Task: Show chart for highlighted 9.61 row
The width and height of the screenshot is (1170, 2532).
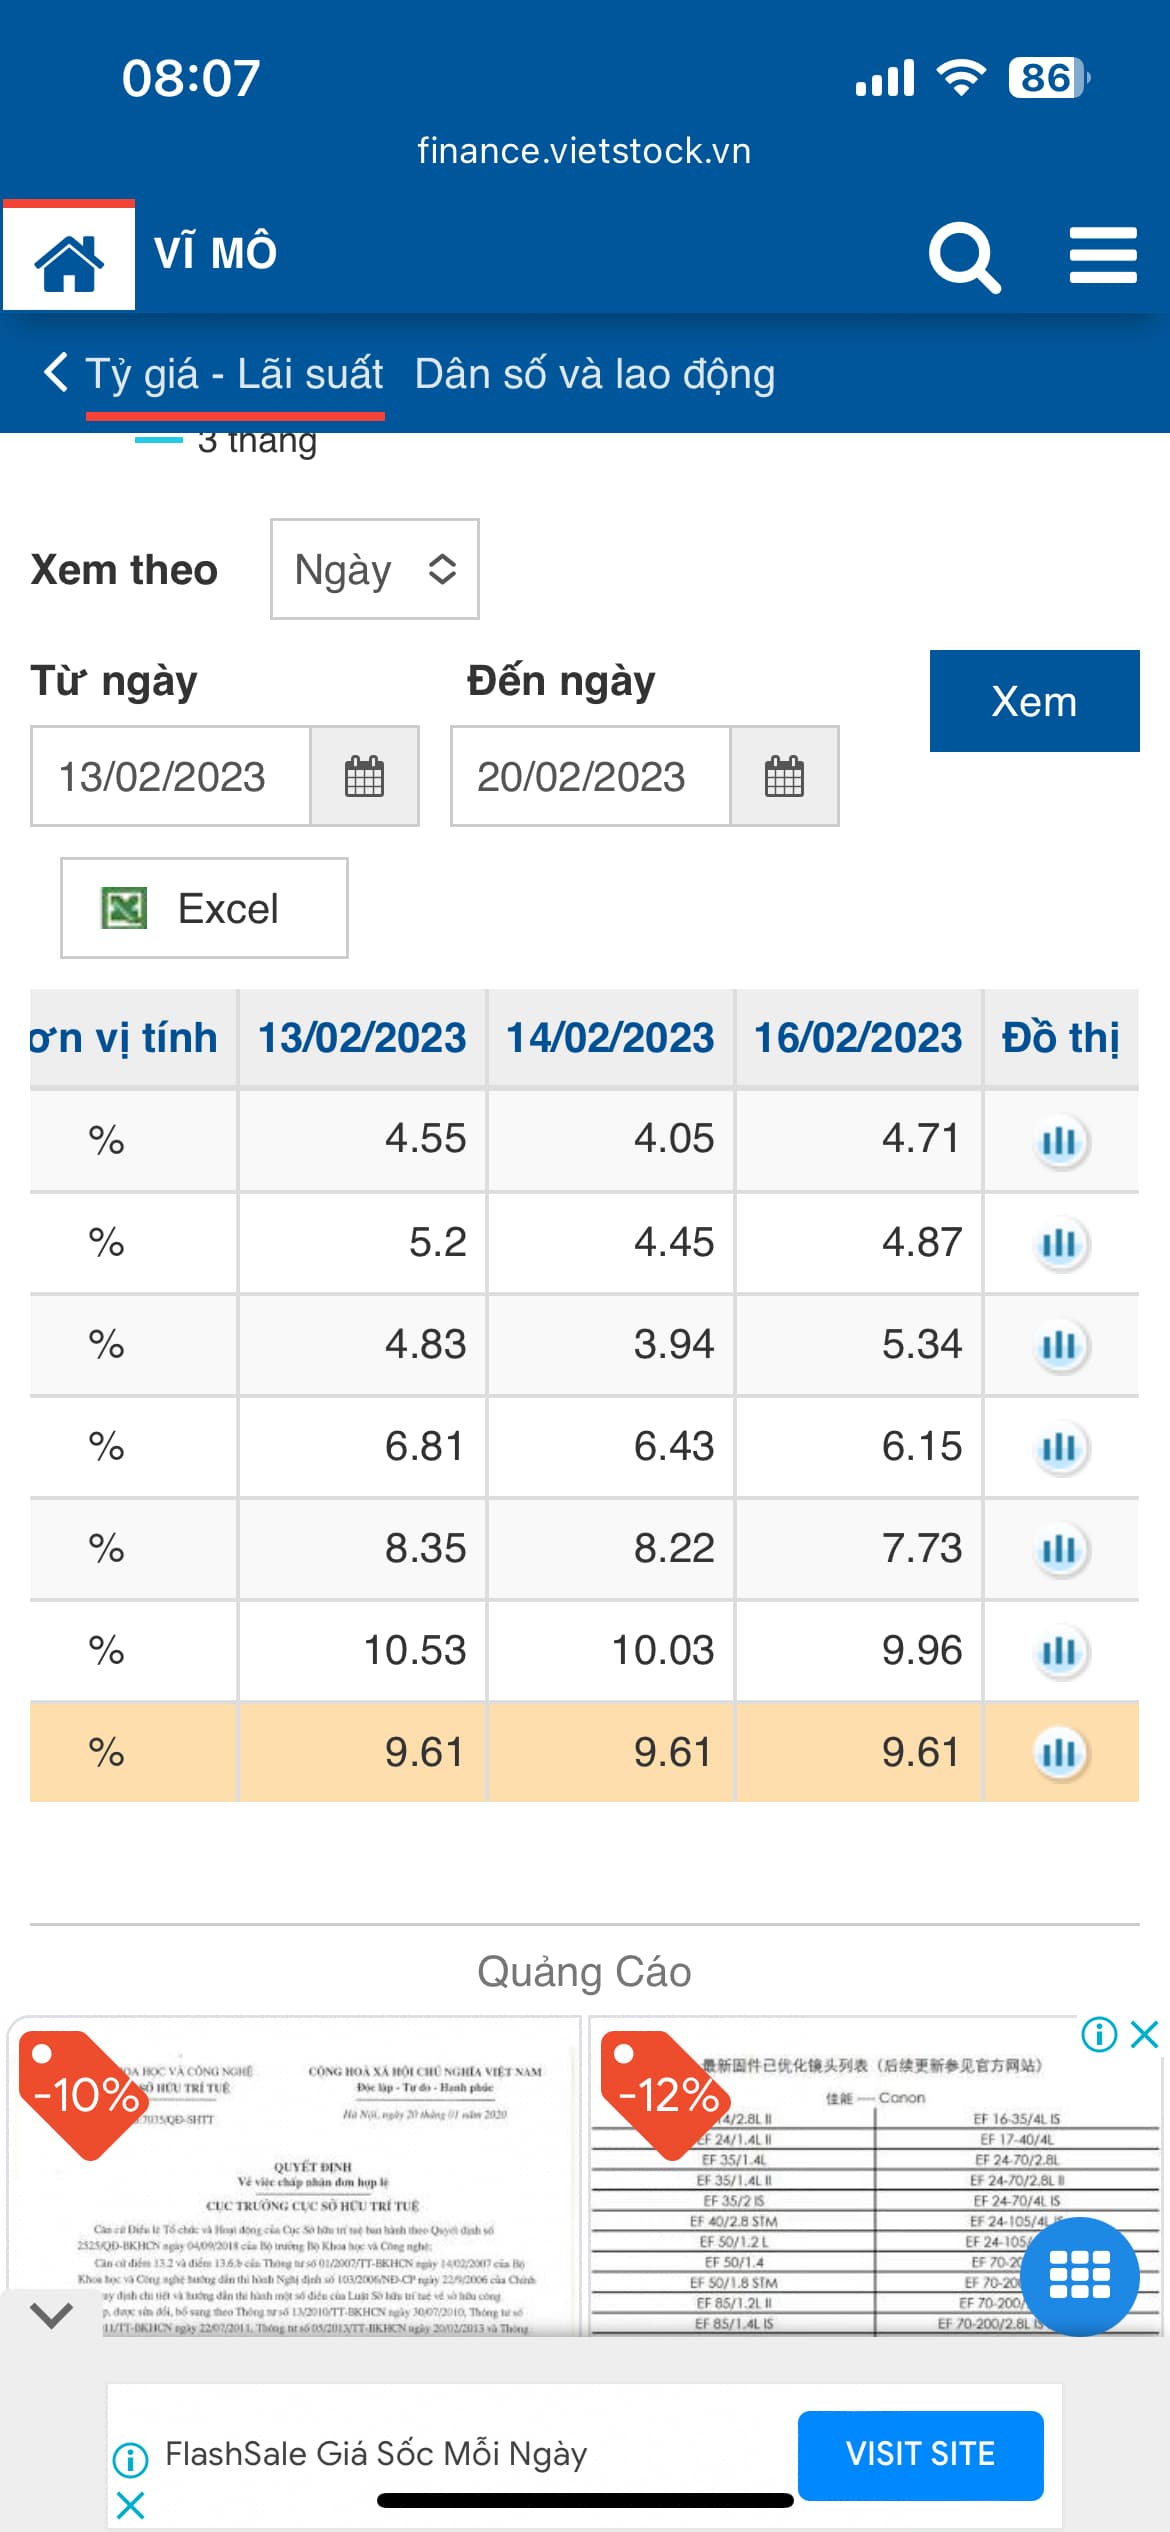Action: point(1059,1753)
